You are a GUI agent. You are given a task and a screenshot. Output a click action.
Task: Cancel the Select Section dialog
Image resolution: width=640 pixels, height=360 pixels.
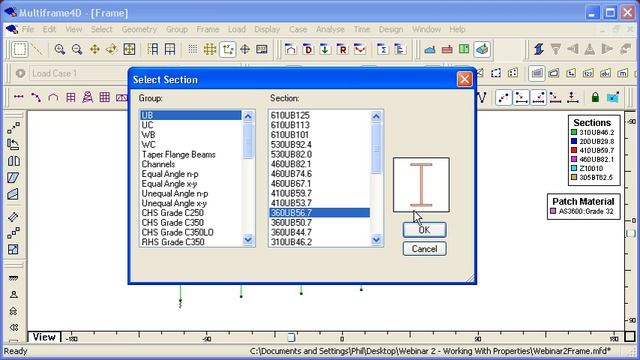pyautogui.click(x=424, y=249)
